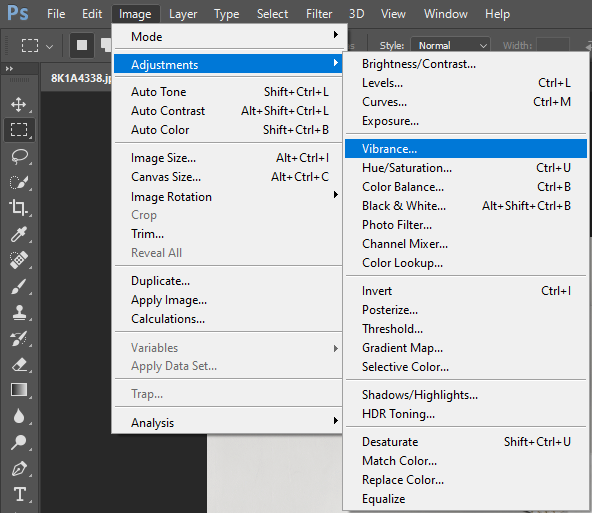Image resolution: width=592 pixels, height=513 pixels.
Task: Open the Style dropdown set to Normal
Action: [x=450, y=46]
